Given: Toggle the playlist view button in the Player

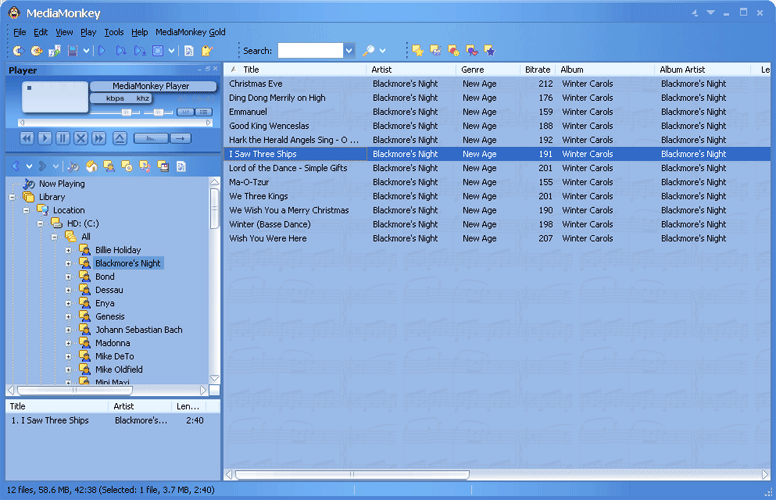Looking at the screenshot, I should click(x=203, y=112).
